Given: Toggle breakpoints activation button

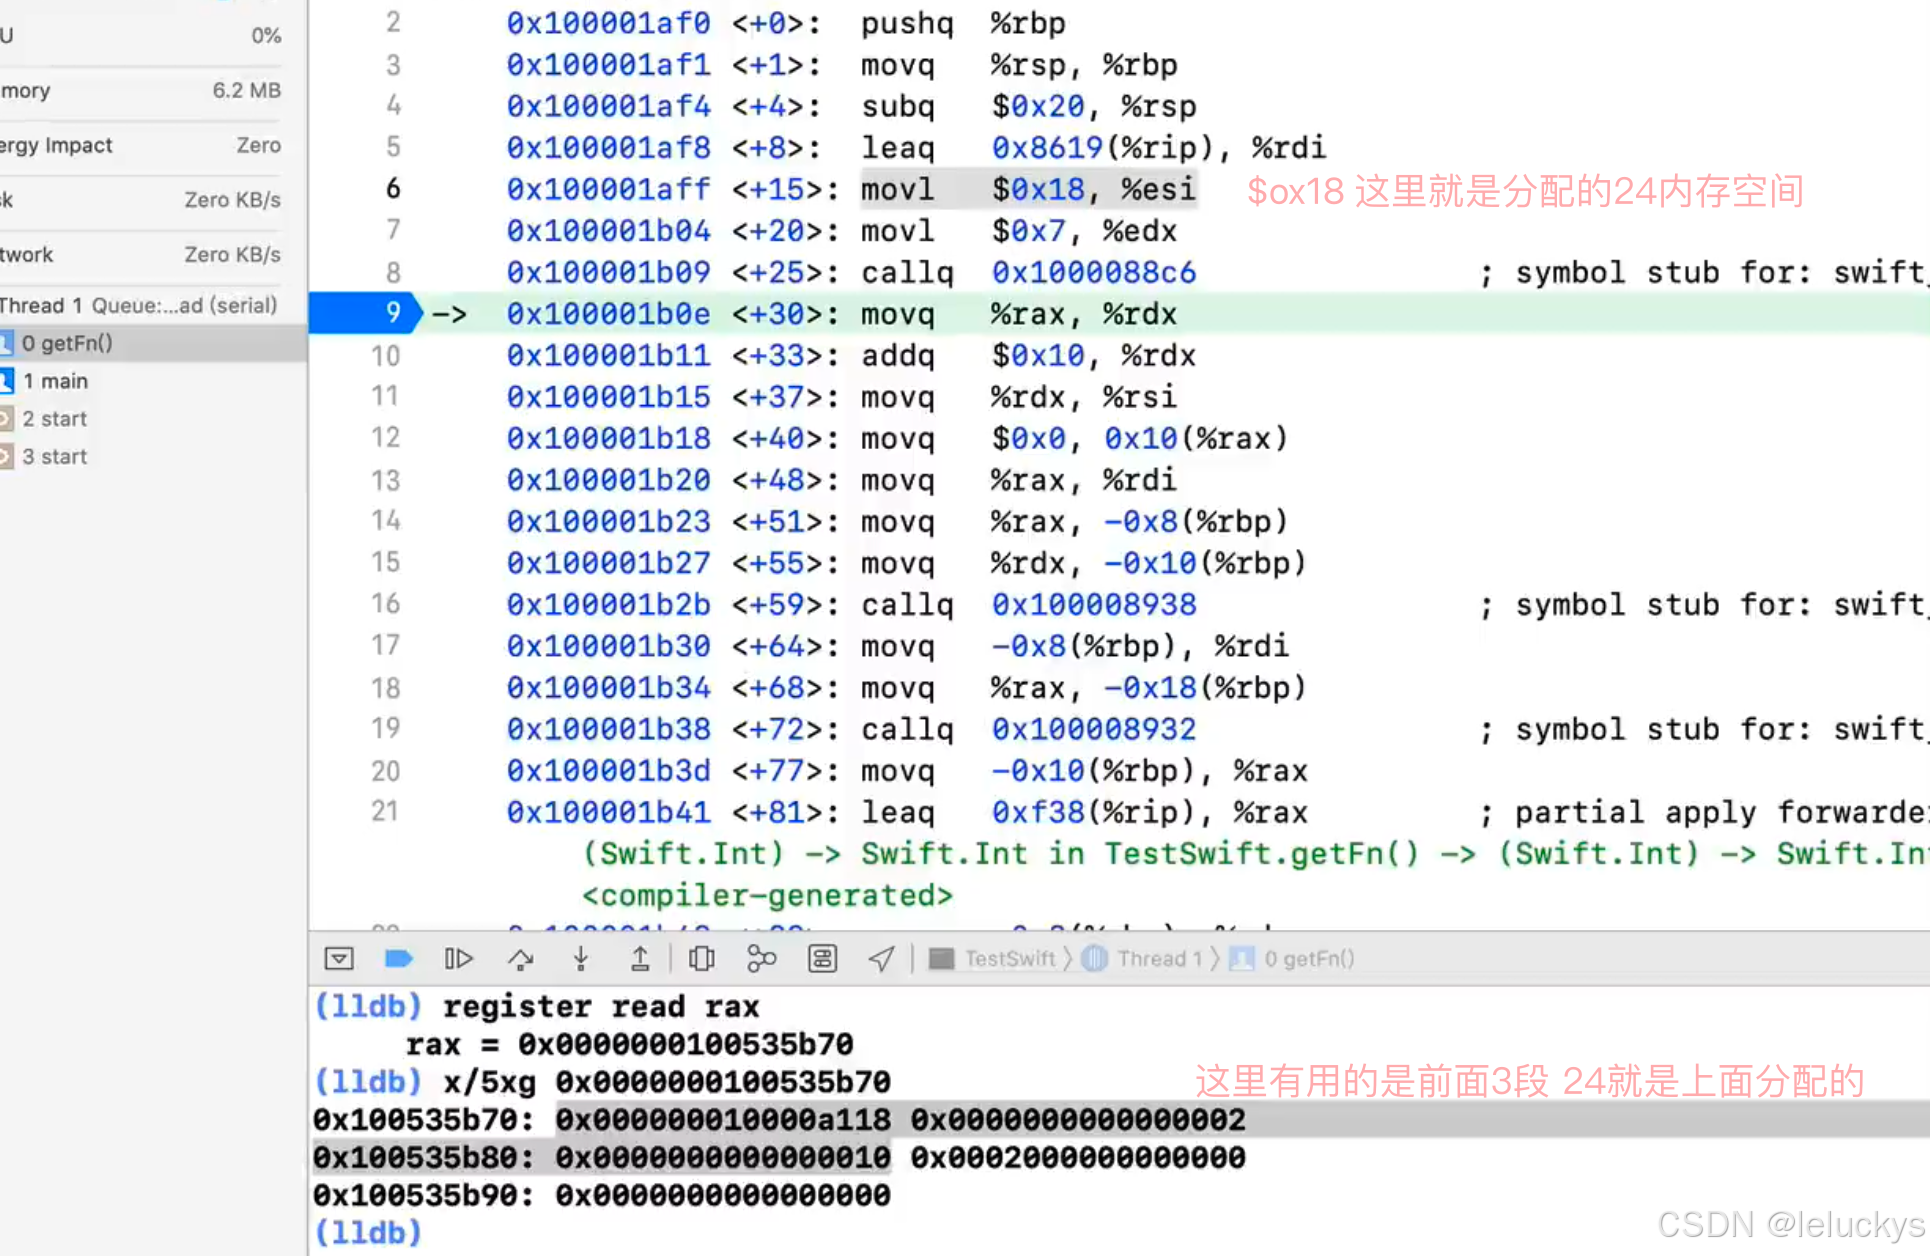Looking at the screenshot, I should tap(398, 959).
